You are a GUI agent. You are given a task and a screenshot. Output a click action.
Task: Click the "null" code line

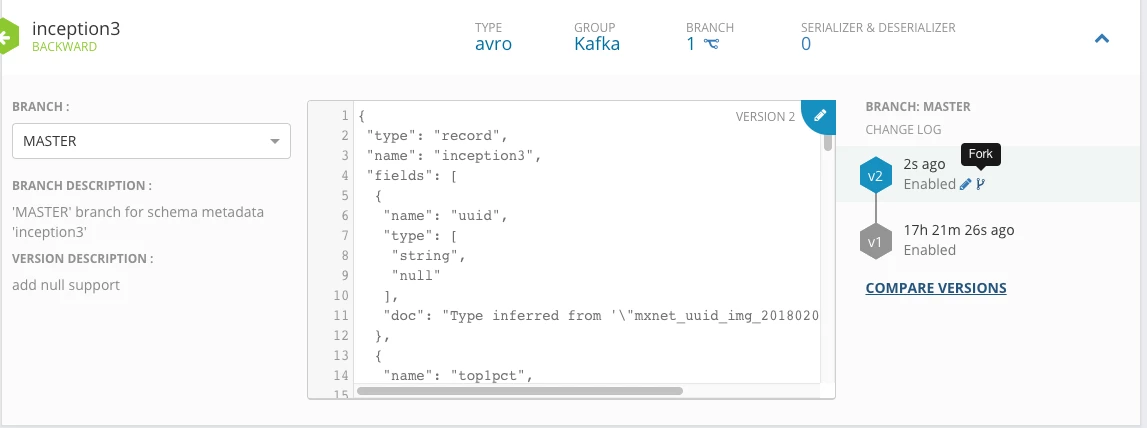coord(416,276)
